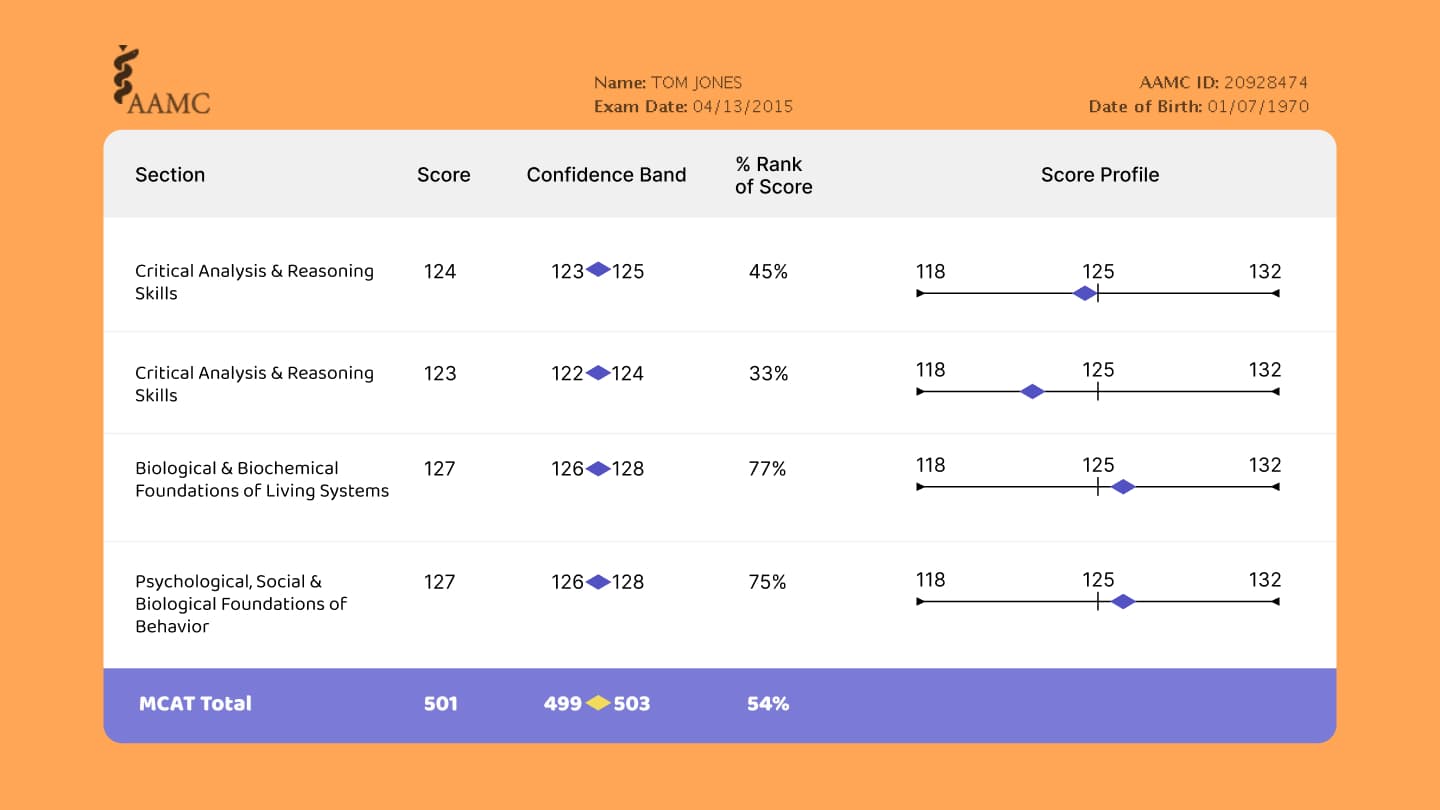This screenshot has width=1440, height=810.
Task: Click the score profile diamond marker in the 77% row
Action: [1123, 487]
